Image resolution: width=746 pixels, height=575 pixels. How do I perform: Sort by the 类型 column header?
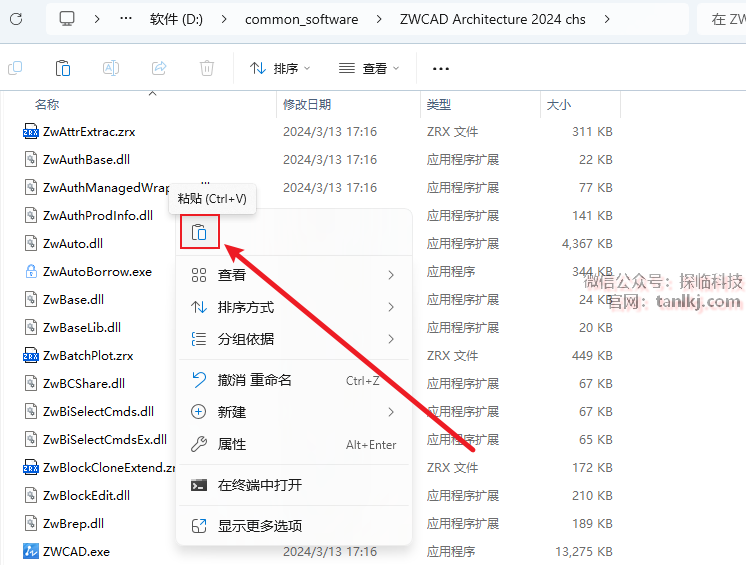[x=439, y=105]
